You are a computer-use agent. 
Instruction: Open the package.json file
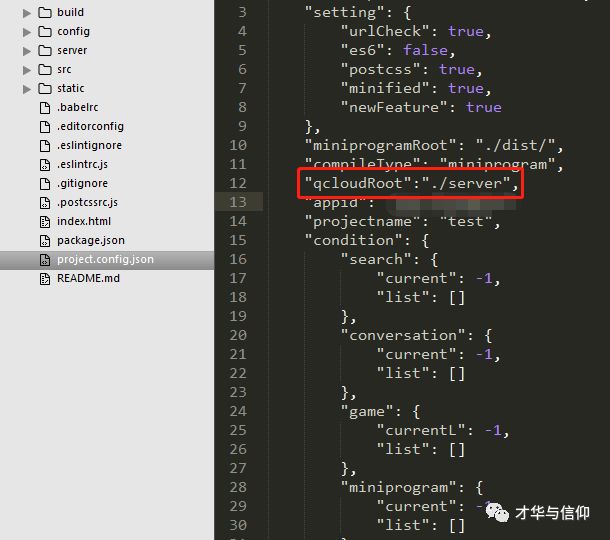pos(91,240)
